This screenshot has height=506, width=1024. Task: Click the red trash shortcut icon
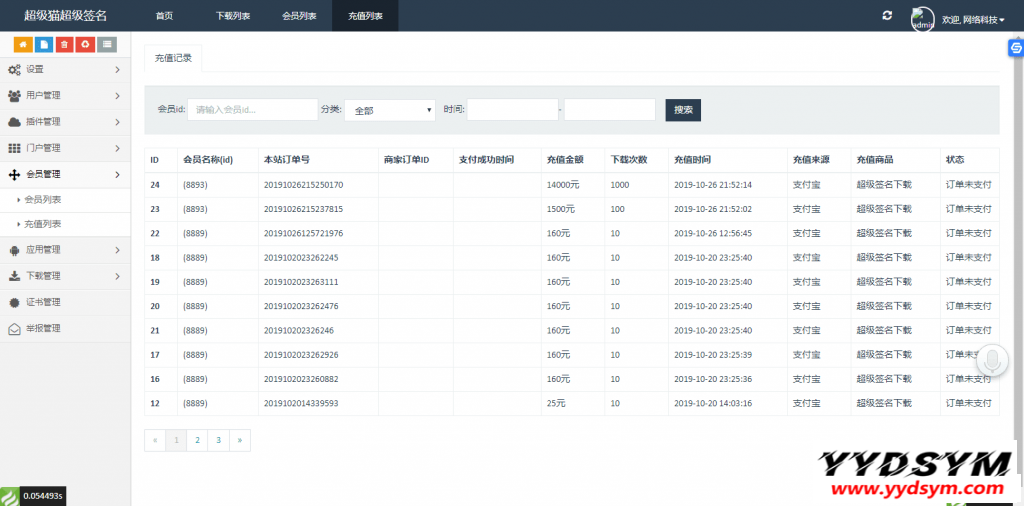tap(64, 44)
